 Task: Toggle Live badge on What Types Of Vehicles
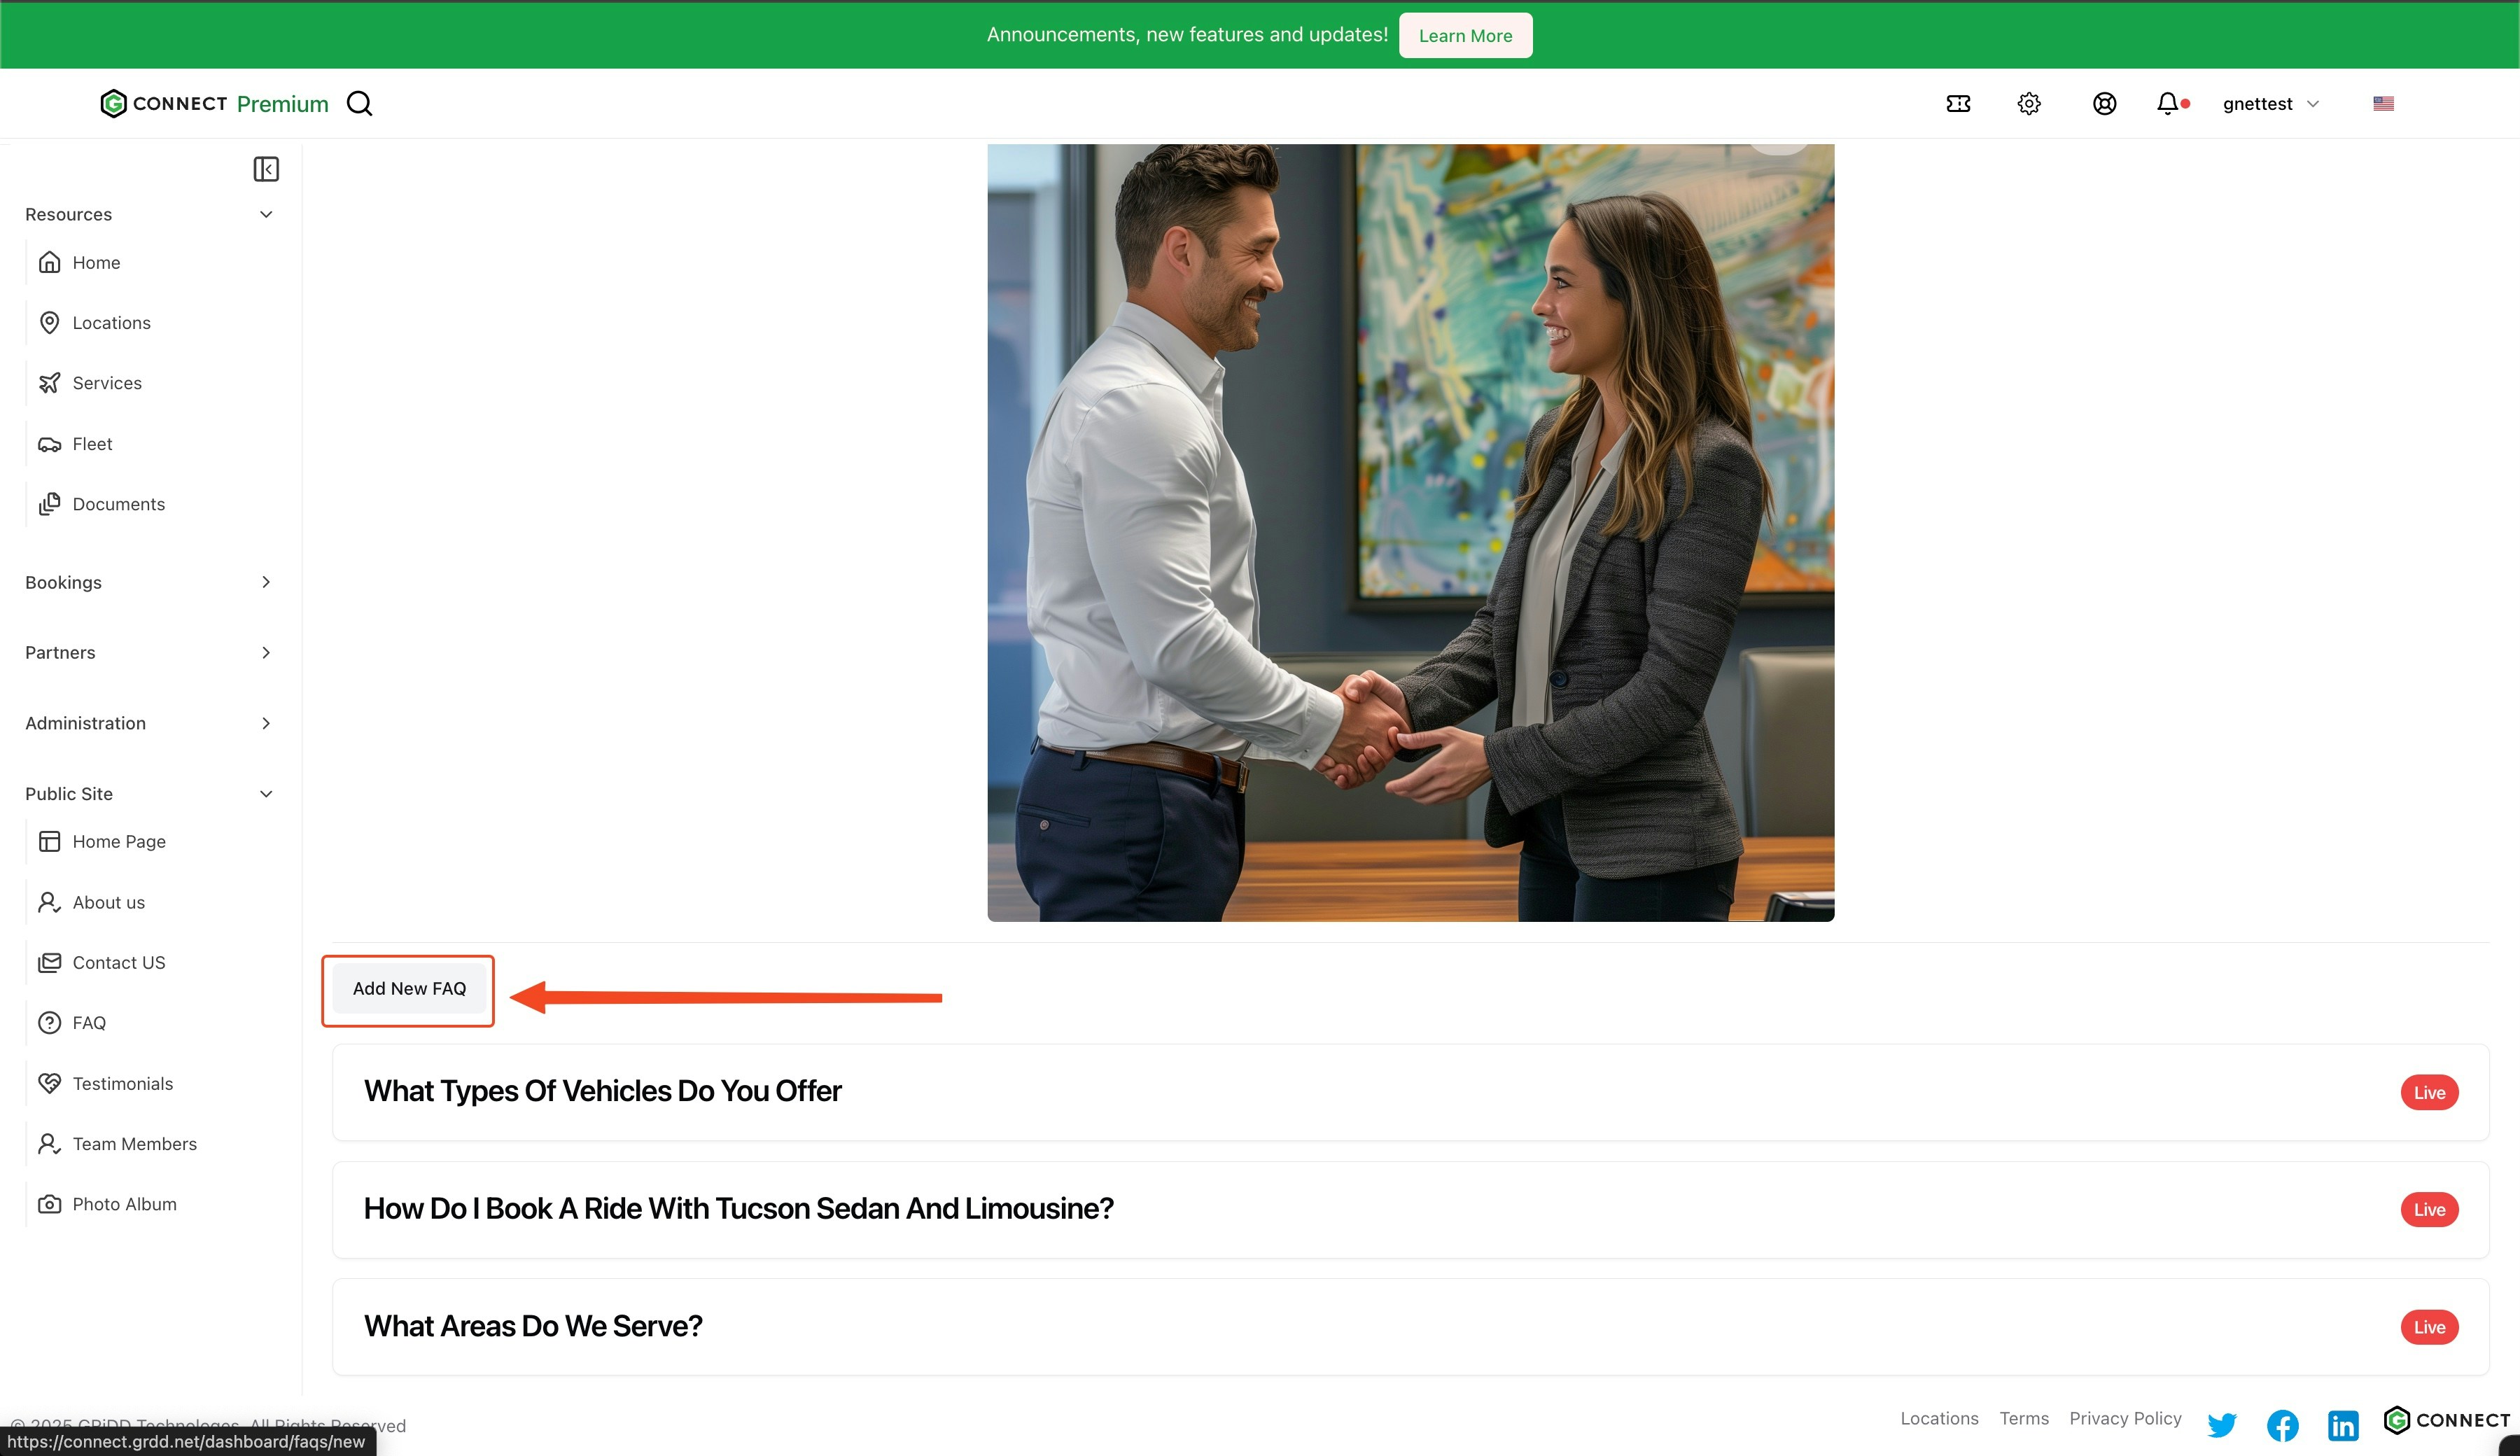(x=2429, y=1092)
